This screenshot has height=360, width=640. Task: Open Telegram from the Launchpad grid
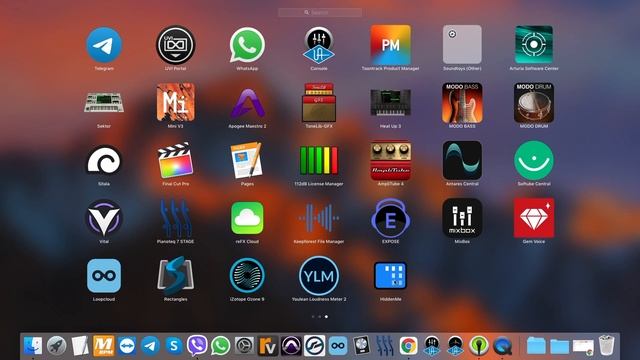[x=104, y=45]
